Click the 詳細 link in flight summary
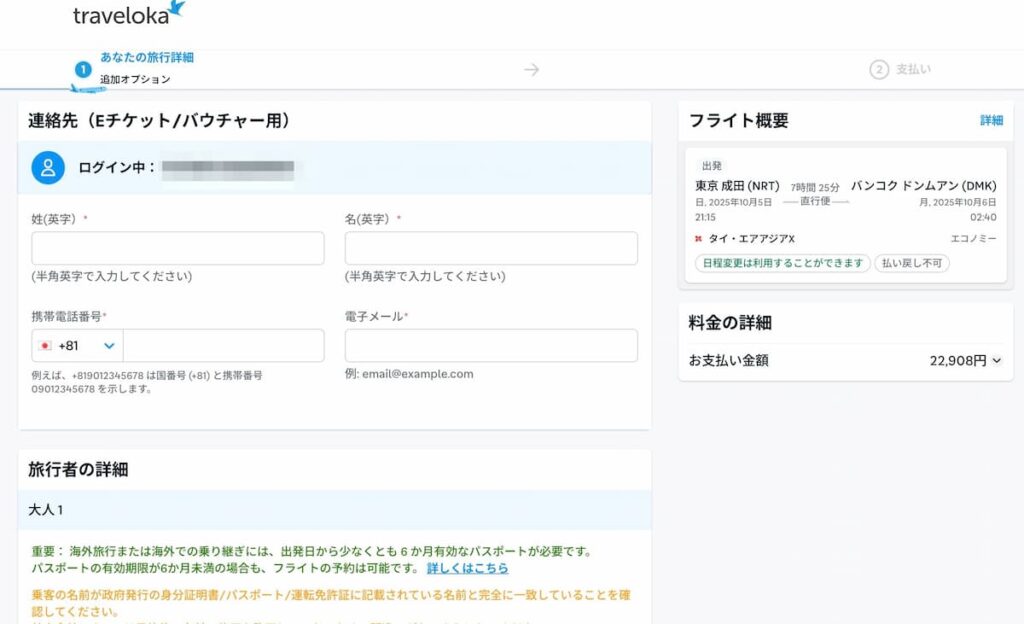This screenshot has width=1024, height=624. click(x=991, y=120)
